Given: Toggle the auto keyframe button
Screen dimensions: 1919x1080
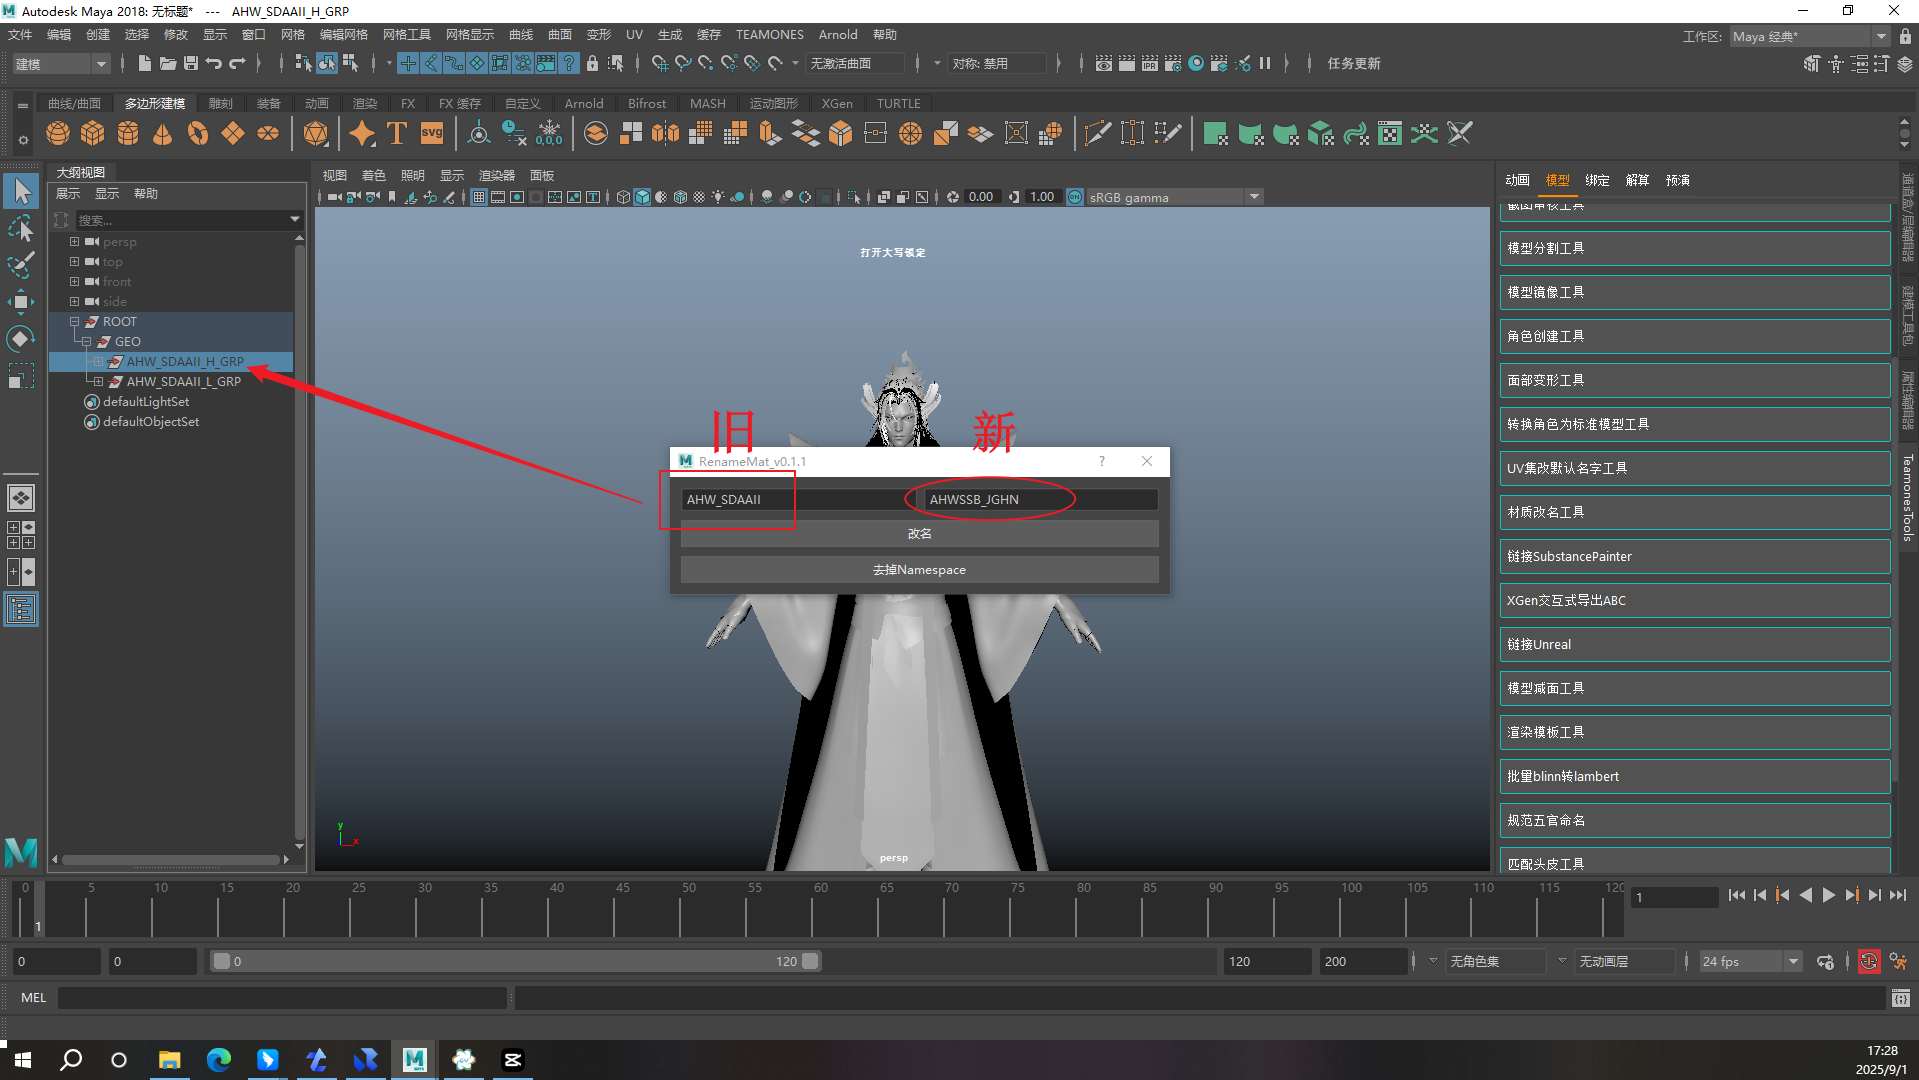Looking at the screenshot, I should (x=1868, y=961).
